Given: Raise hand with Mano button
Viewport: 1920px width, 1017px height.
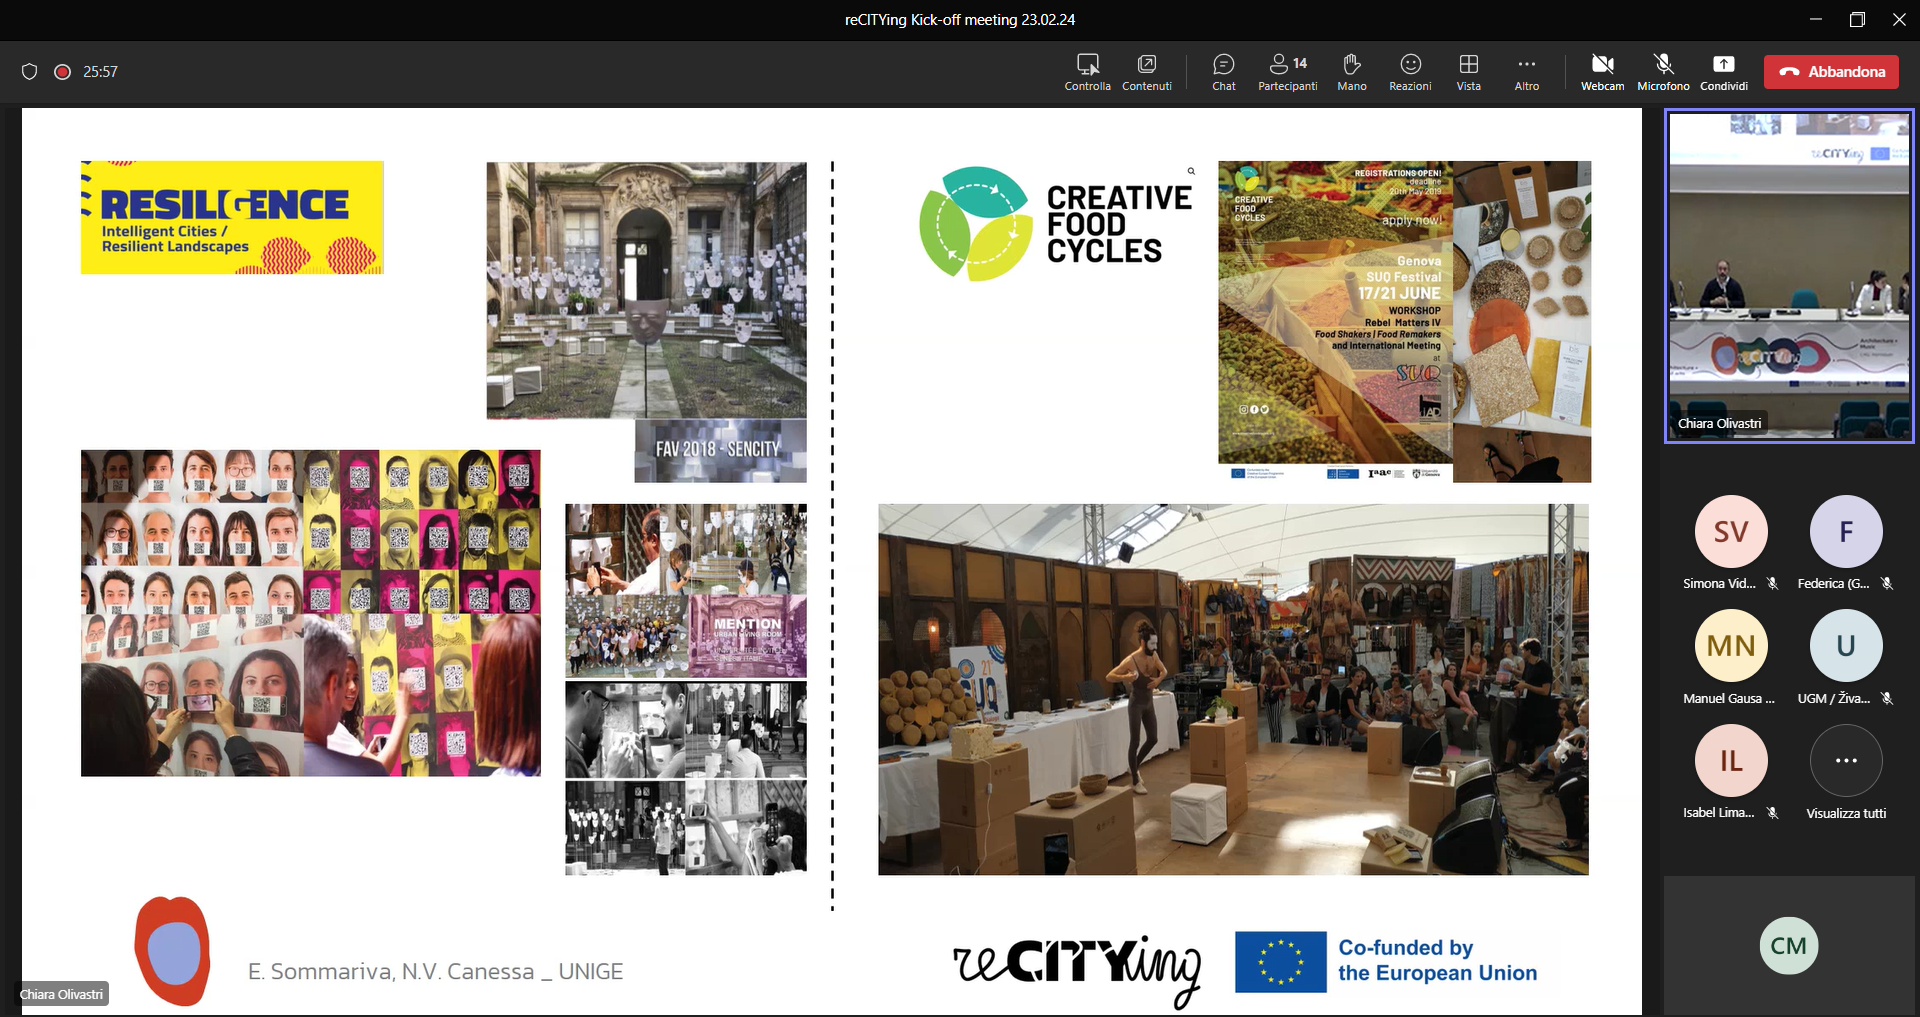Looking at the screenshot, I should [x=1351, y=71].
